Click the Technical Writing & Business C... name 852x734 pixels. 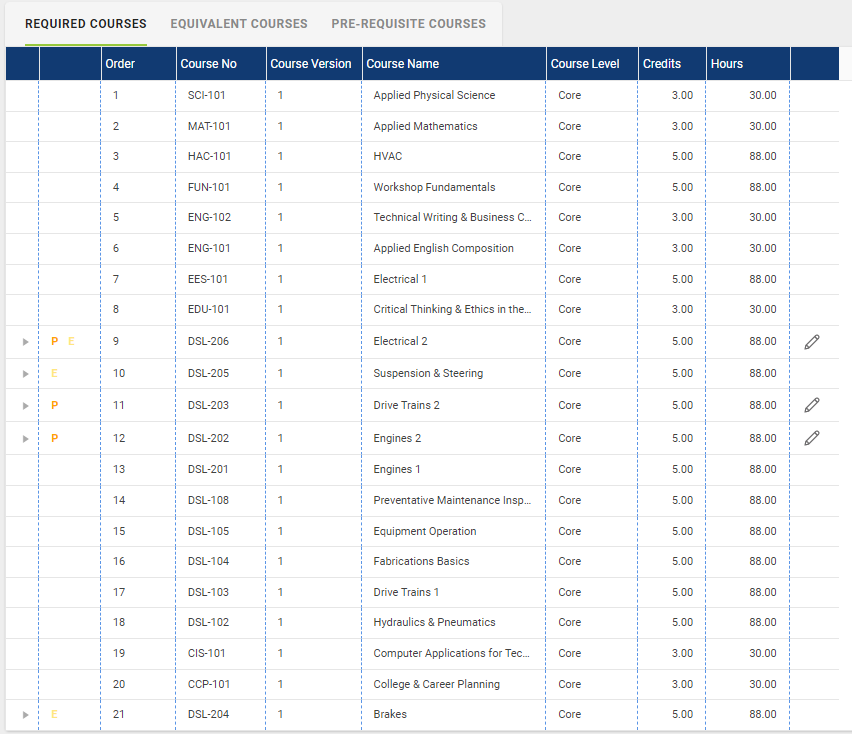point(452,217)
